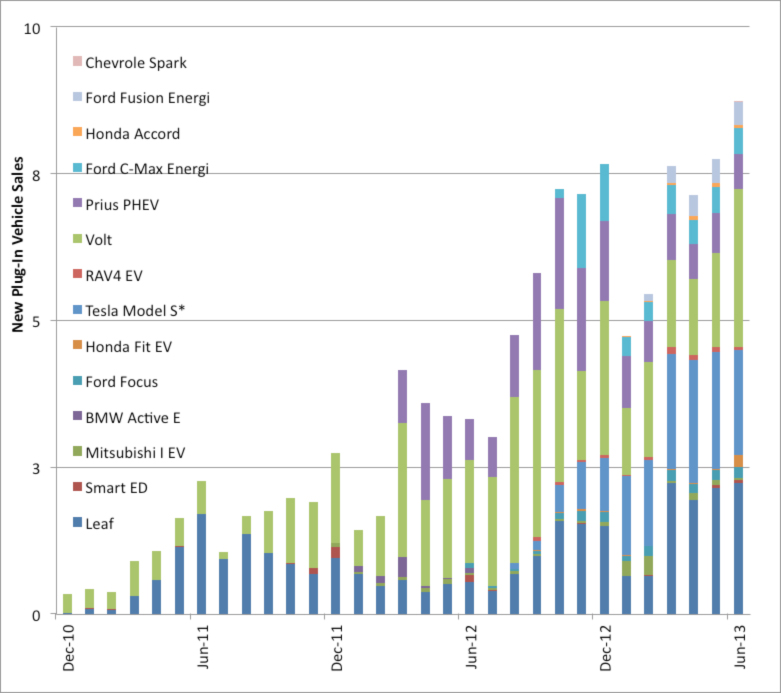Click the Honda Fit EV legend swatch
The width and height of the screenshot is (781, 693).
coord(77,346)
